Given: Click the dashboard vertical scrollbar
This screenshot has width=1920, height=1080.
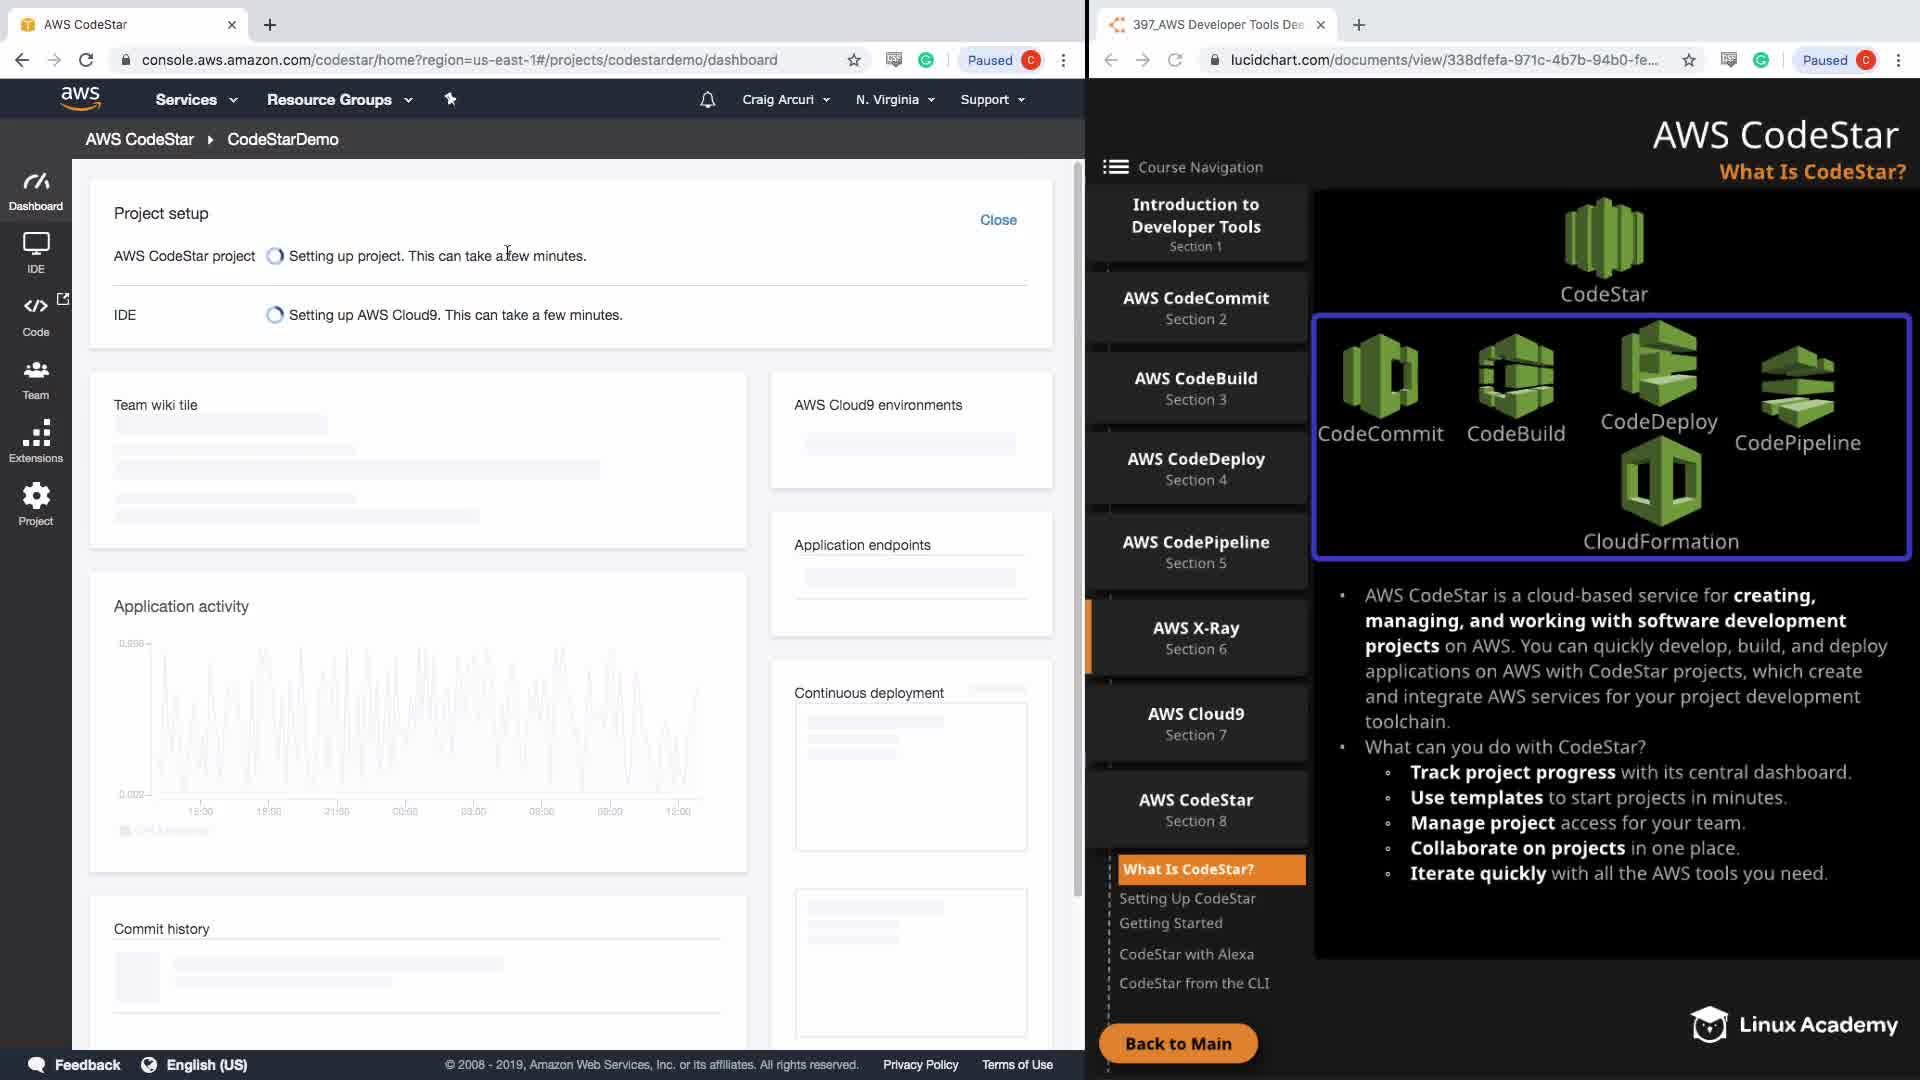Looking at the screenshot, I should [x=1077, y=530].
